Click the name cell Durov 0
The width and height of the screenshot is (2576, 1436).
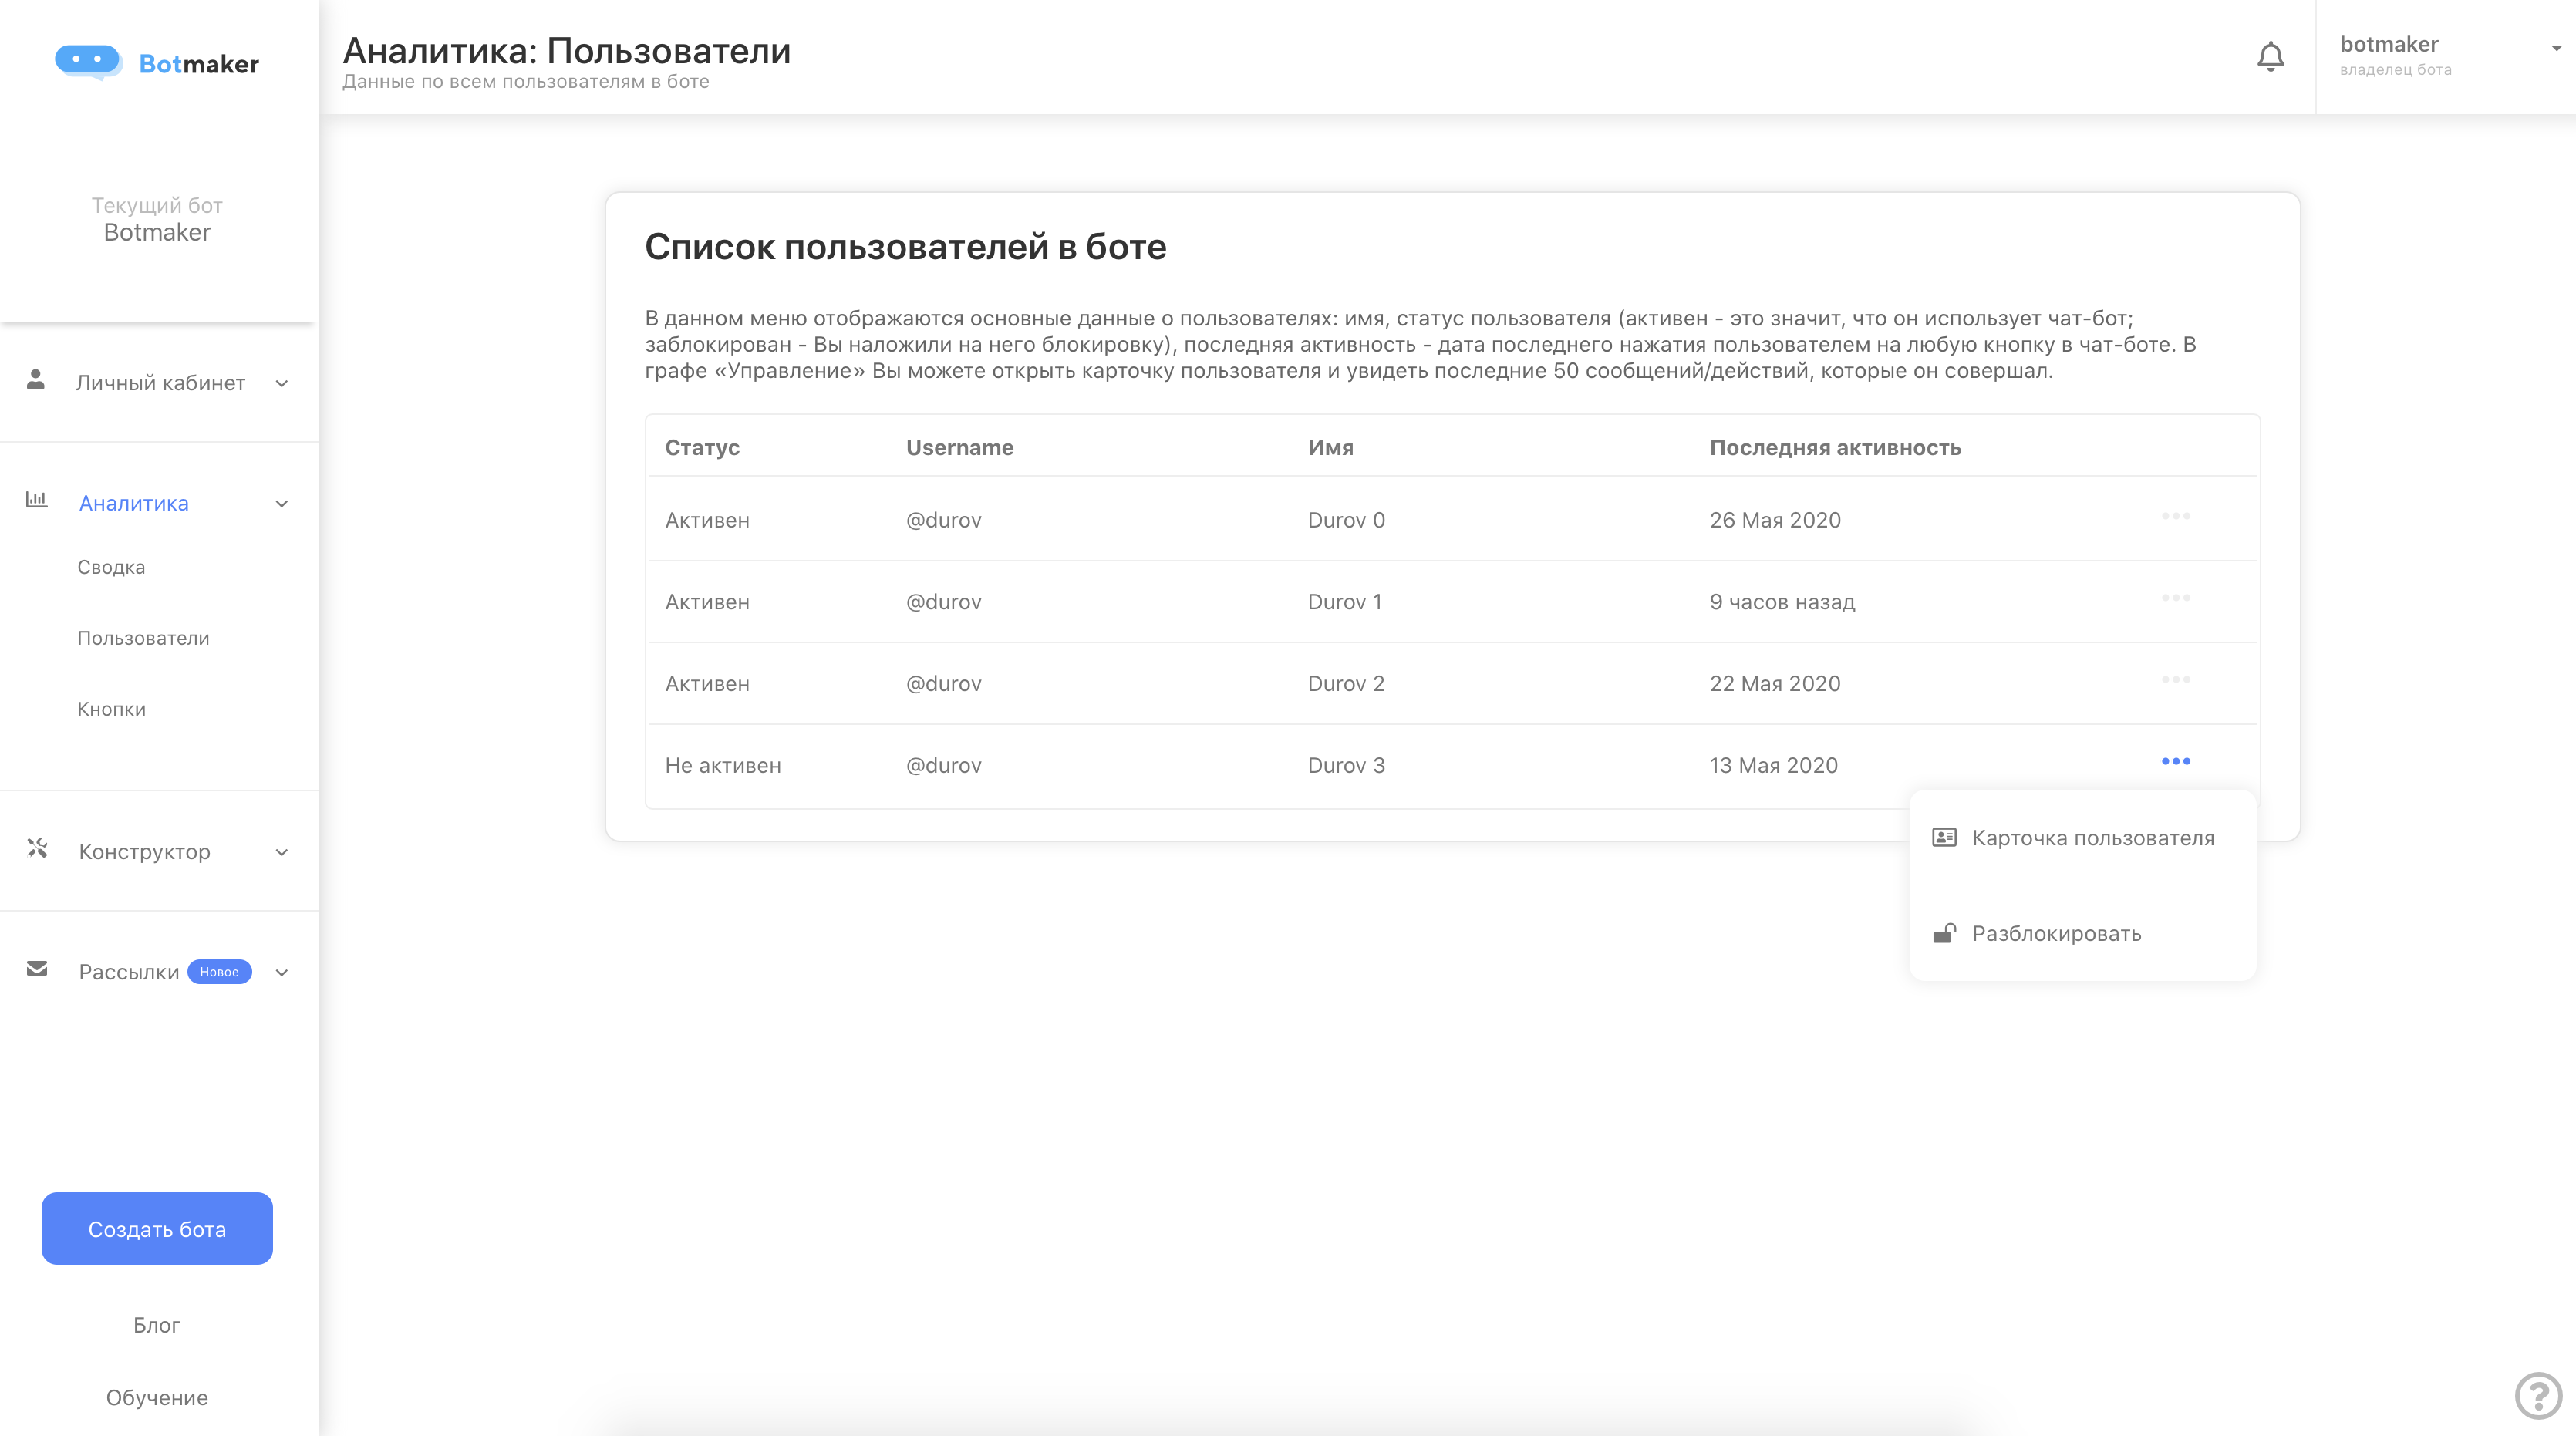tap(1346, 520)
